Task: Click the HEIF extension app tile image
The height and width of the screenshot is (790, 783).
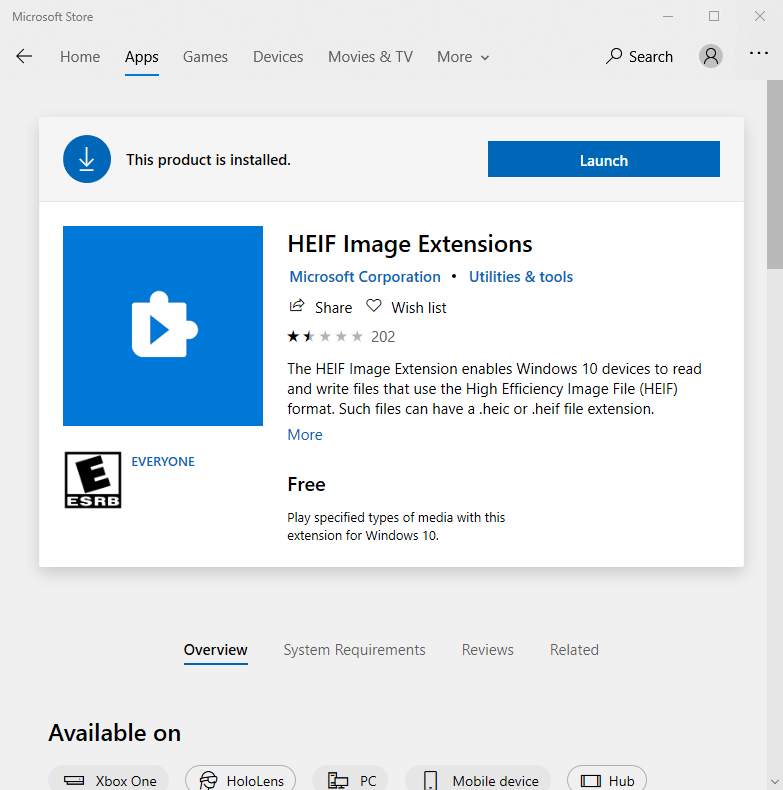Action: (163, 326)
